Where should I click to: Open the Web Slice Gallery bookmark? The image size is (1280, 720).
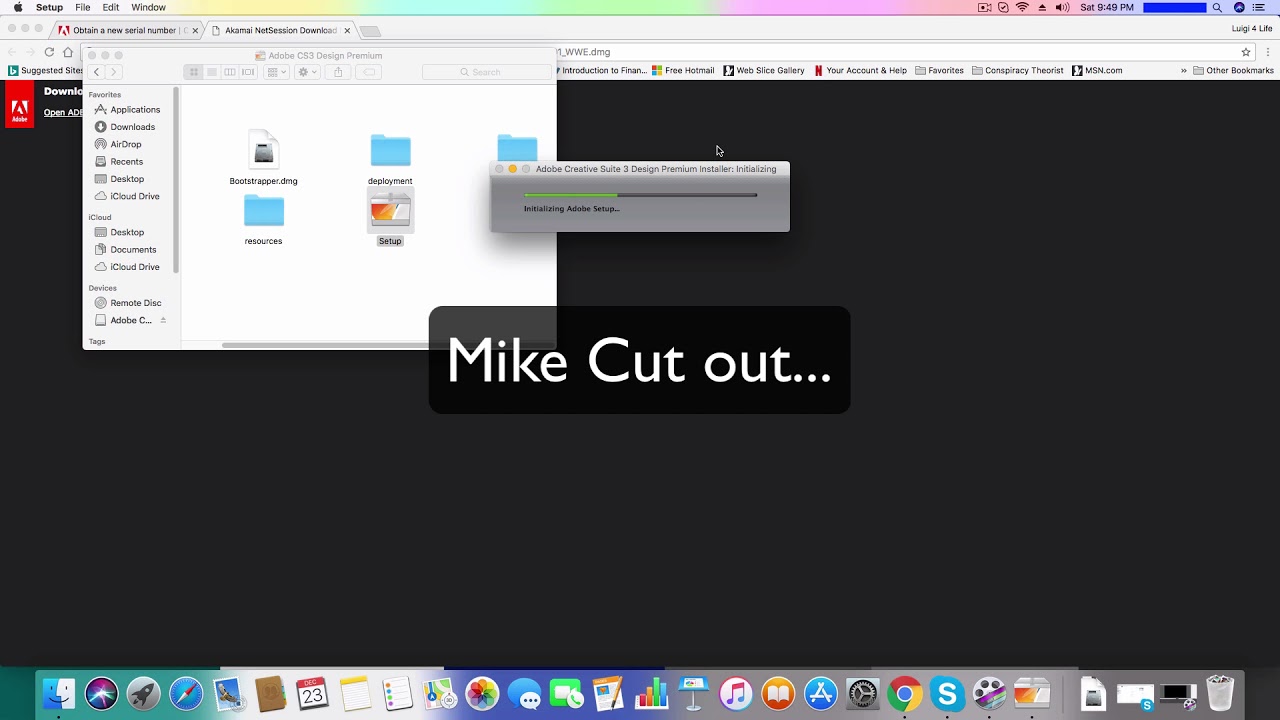click(x=764, y=71)
